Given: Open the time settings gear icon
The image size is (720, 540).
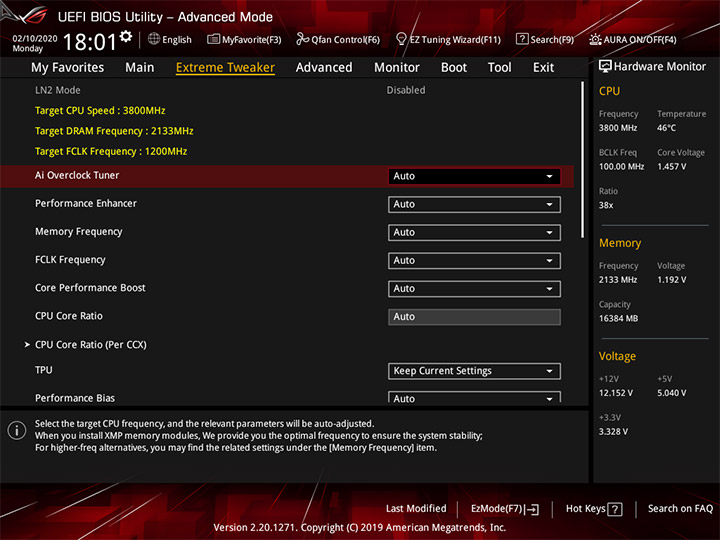Looking at the screenshot, I should click(126, 36).
